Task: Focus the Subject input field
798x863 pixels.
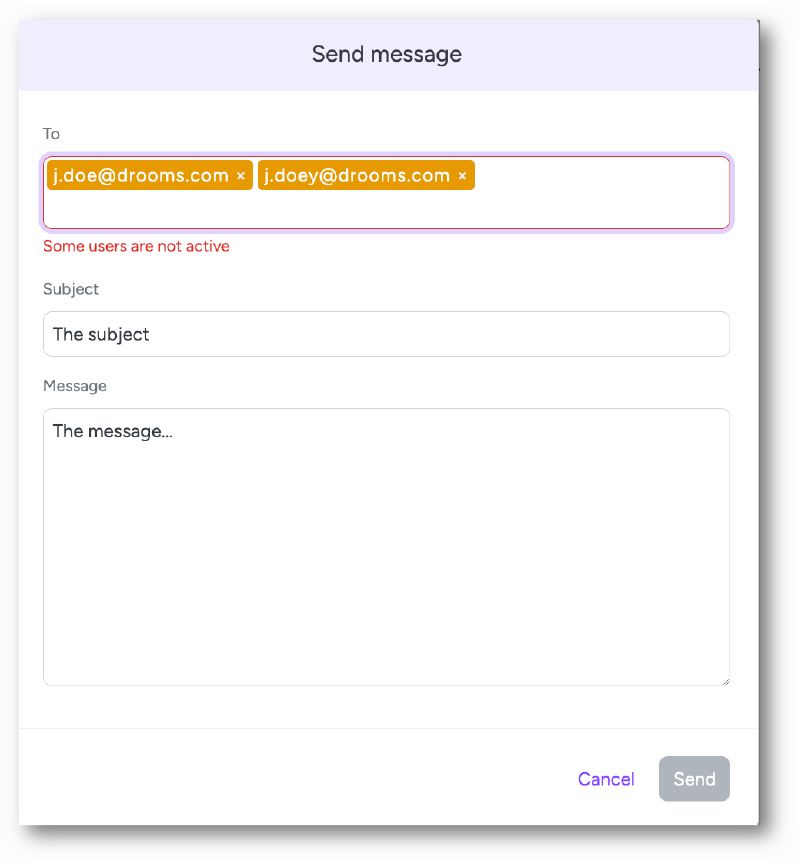Action: click(x=386, y=334)
